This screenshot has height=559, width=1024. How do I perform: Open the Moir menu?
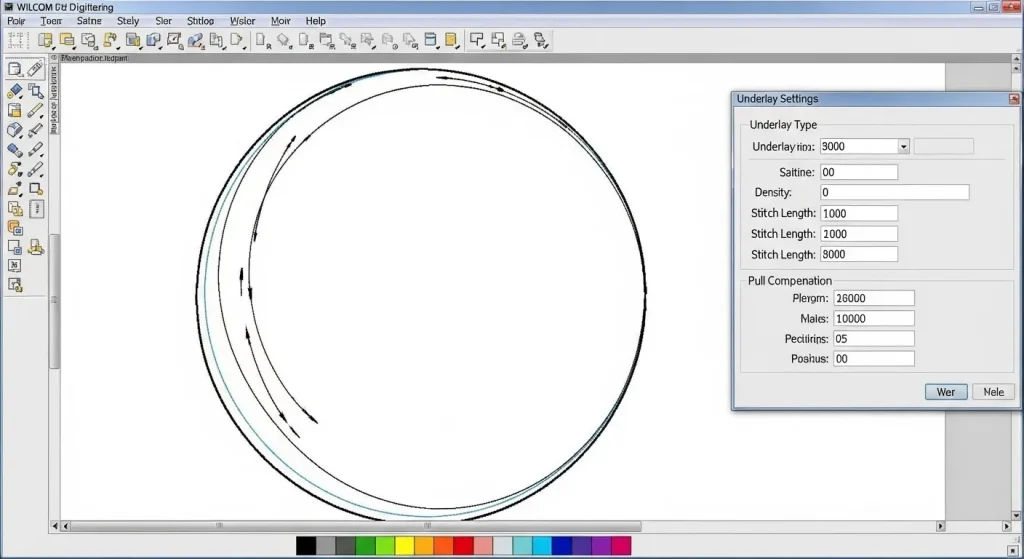pyautogui.click(x=281, y=21)
